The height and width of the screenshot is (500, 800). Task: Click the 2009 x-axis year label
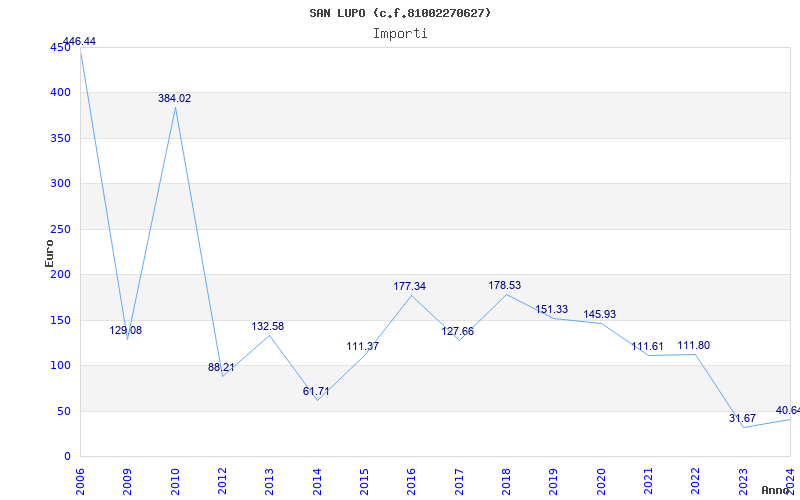(x=128, y=482)
